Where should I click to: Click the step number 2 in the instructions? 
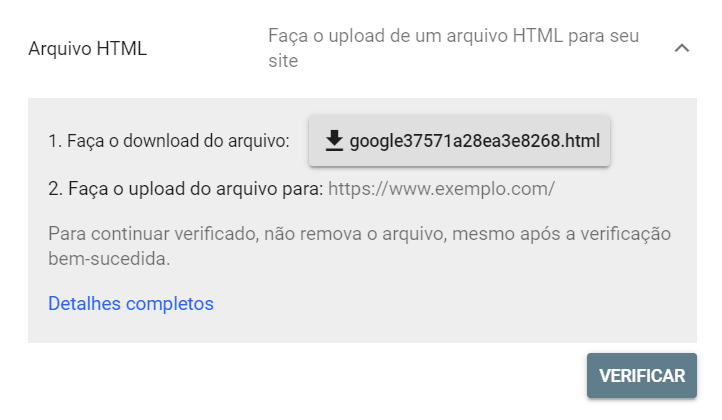pyautogui.click(x=55, y=189)
